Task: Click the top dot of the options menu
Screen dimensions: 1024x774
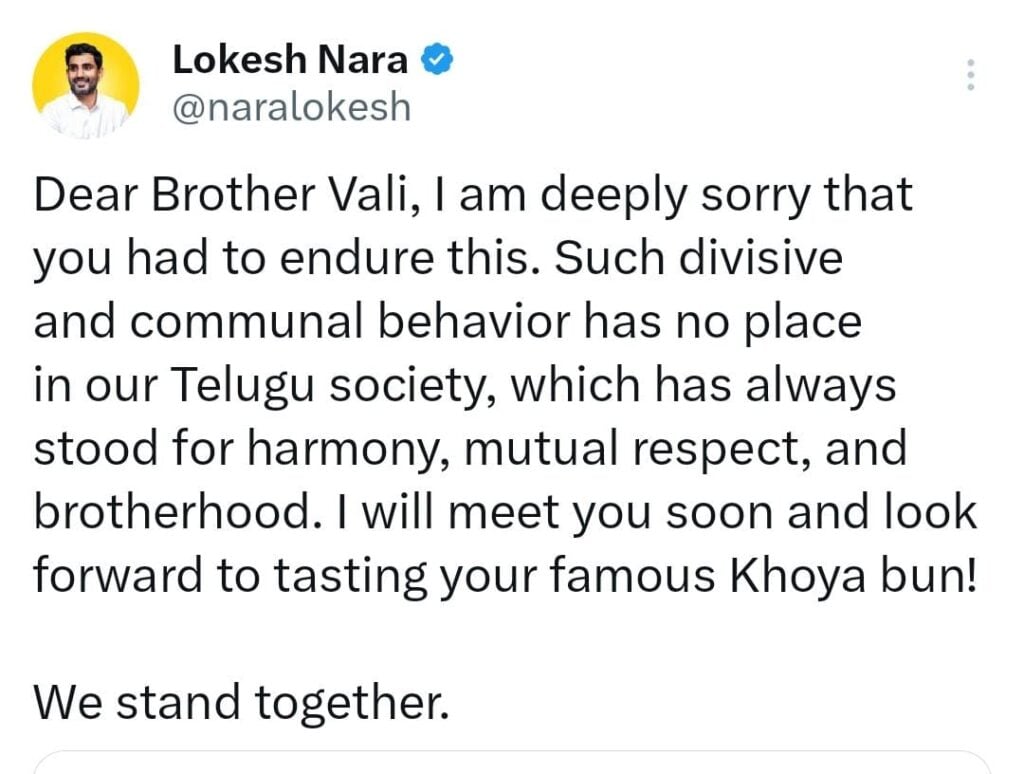Action: point(969,61)
